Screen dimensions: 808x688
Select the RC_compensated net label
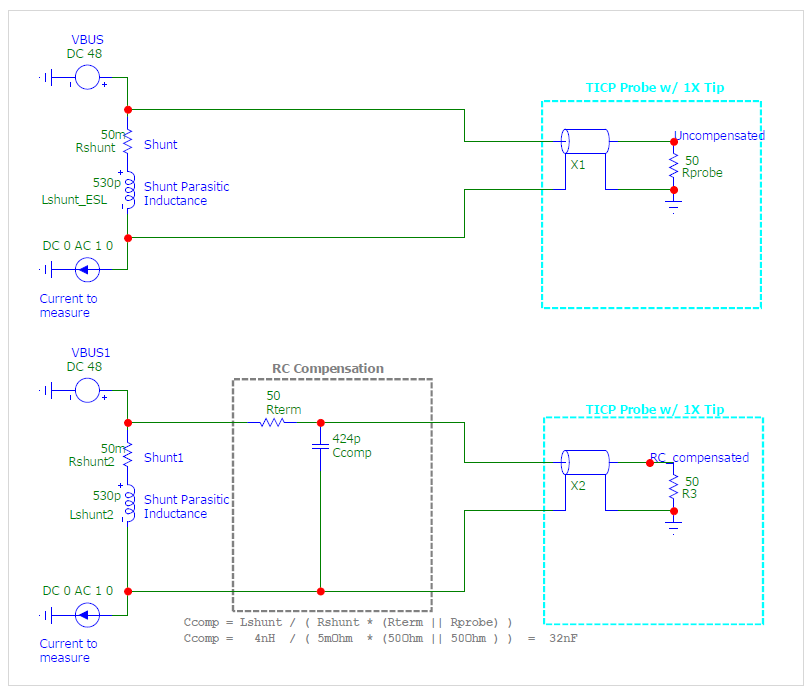pos(699,458)
